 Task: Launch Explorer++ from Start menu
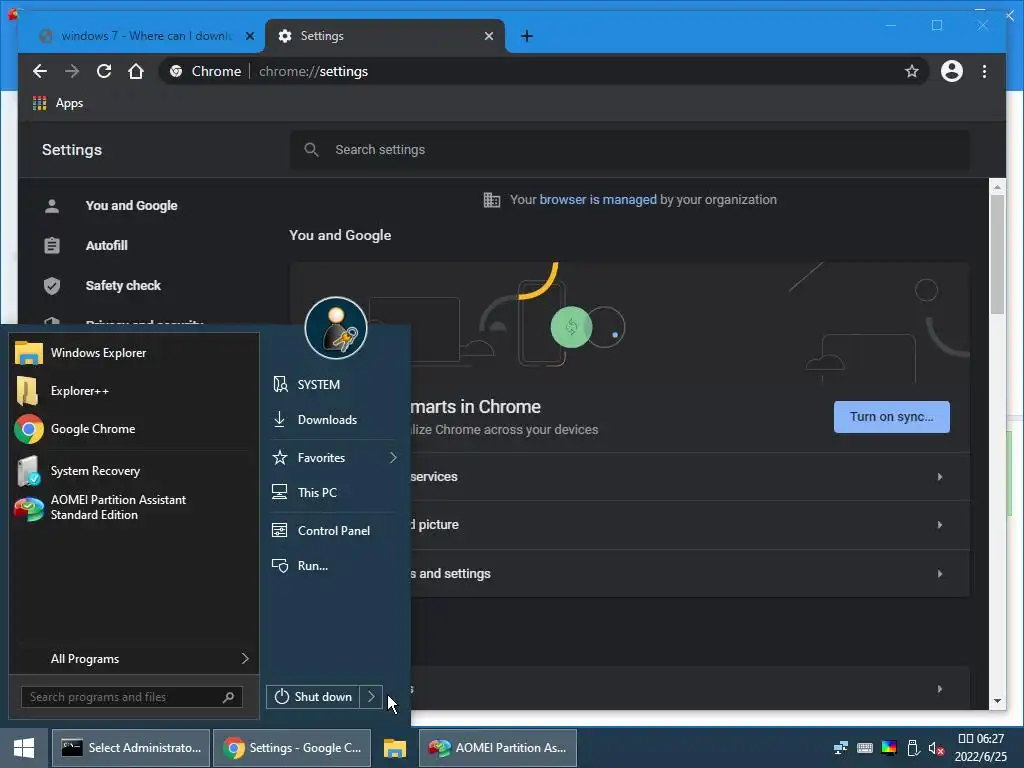[134, 391]
